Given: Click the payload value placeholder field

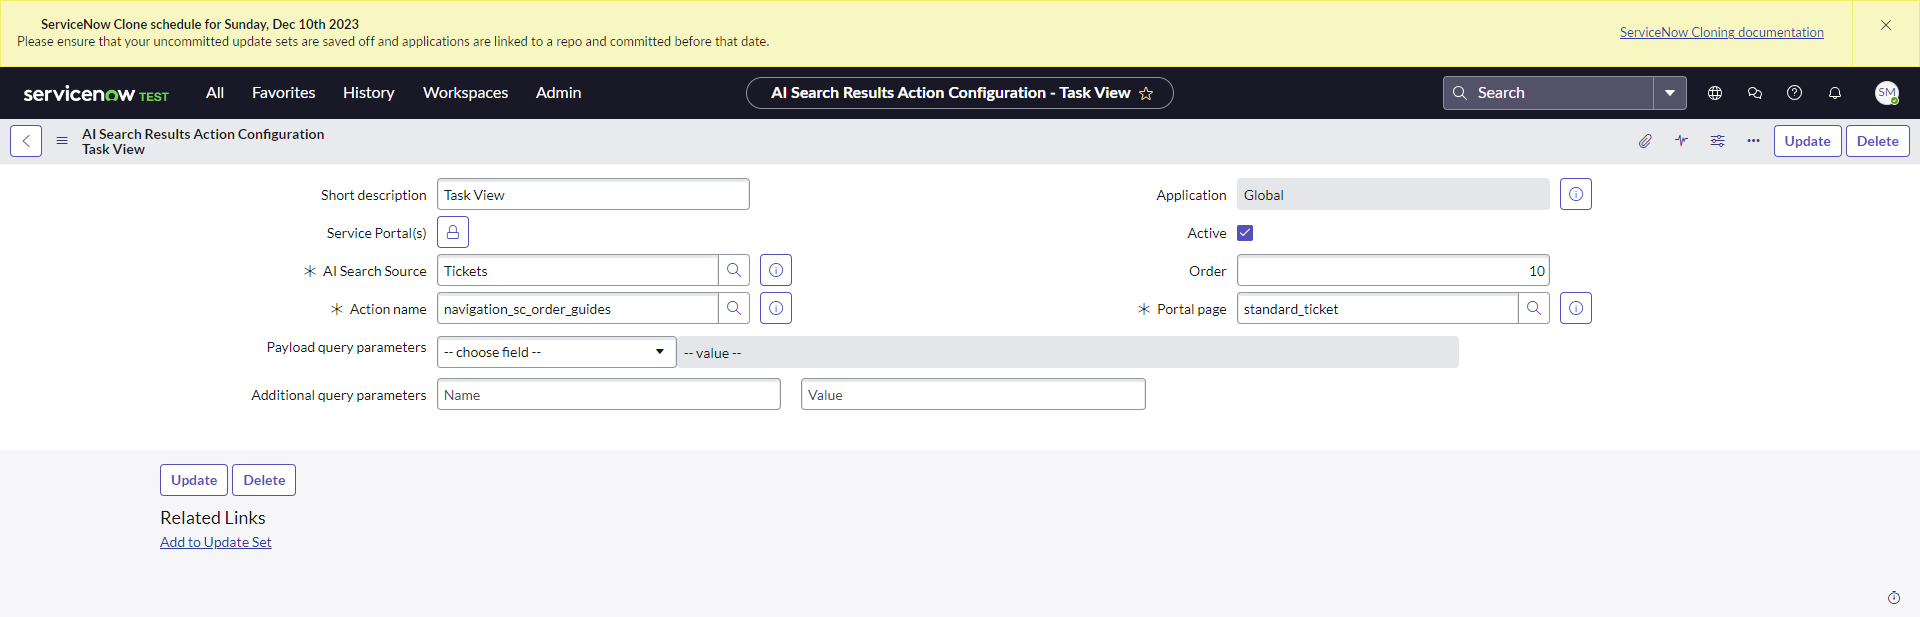Looking at the screenshot, I should pos(1068,352).
